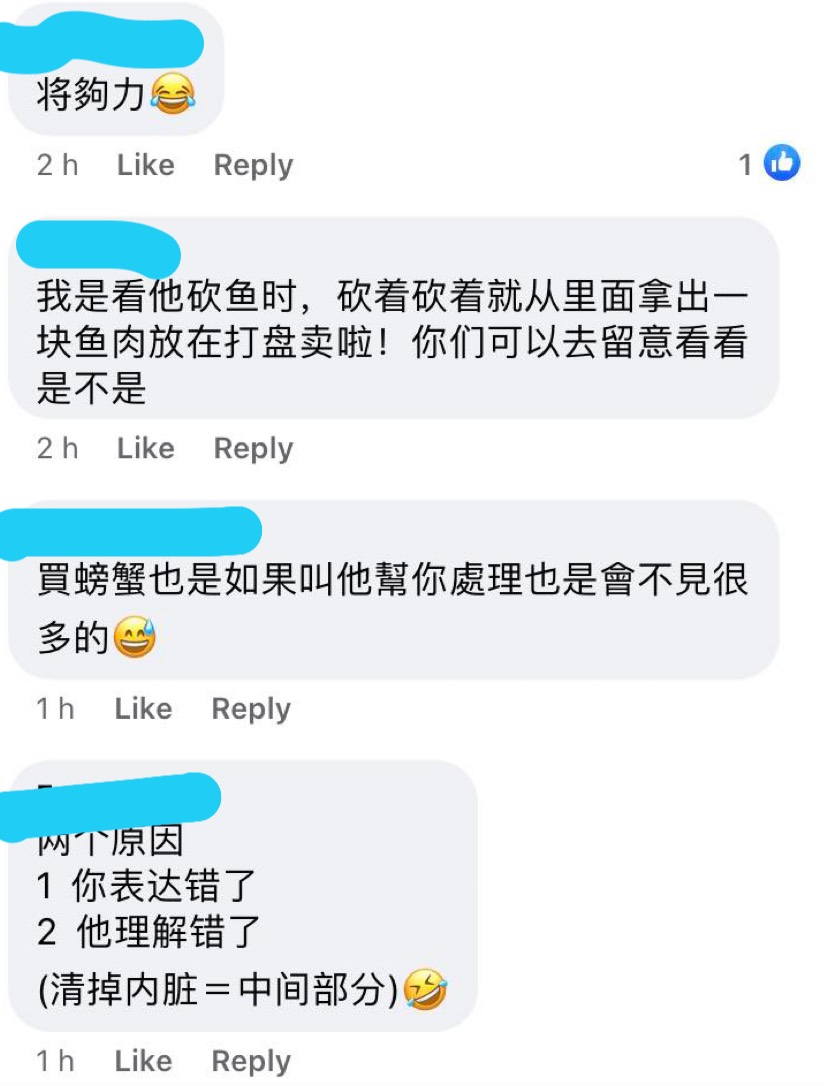
Task: Like the '两个原因' comment
Action: [x=143, y=1060]
